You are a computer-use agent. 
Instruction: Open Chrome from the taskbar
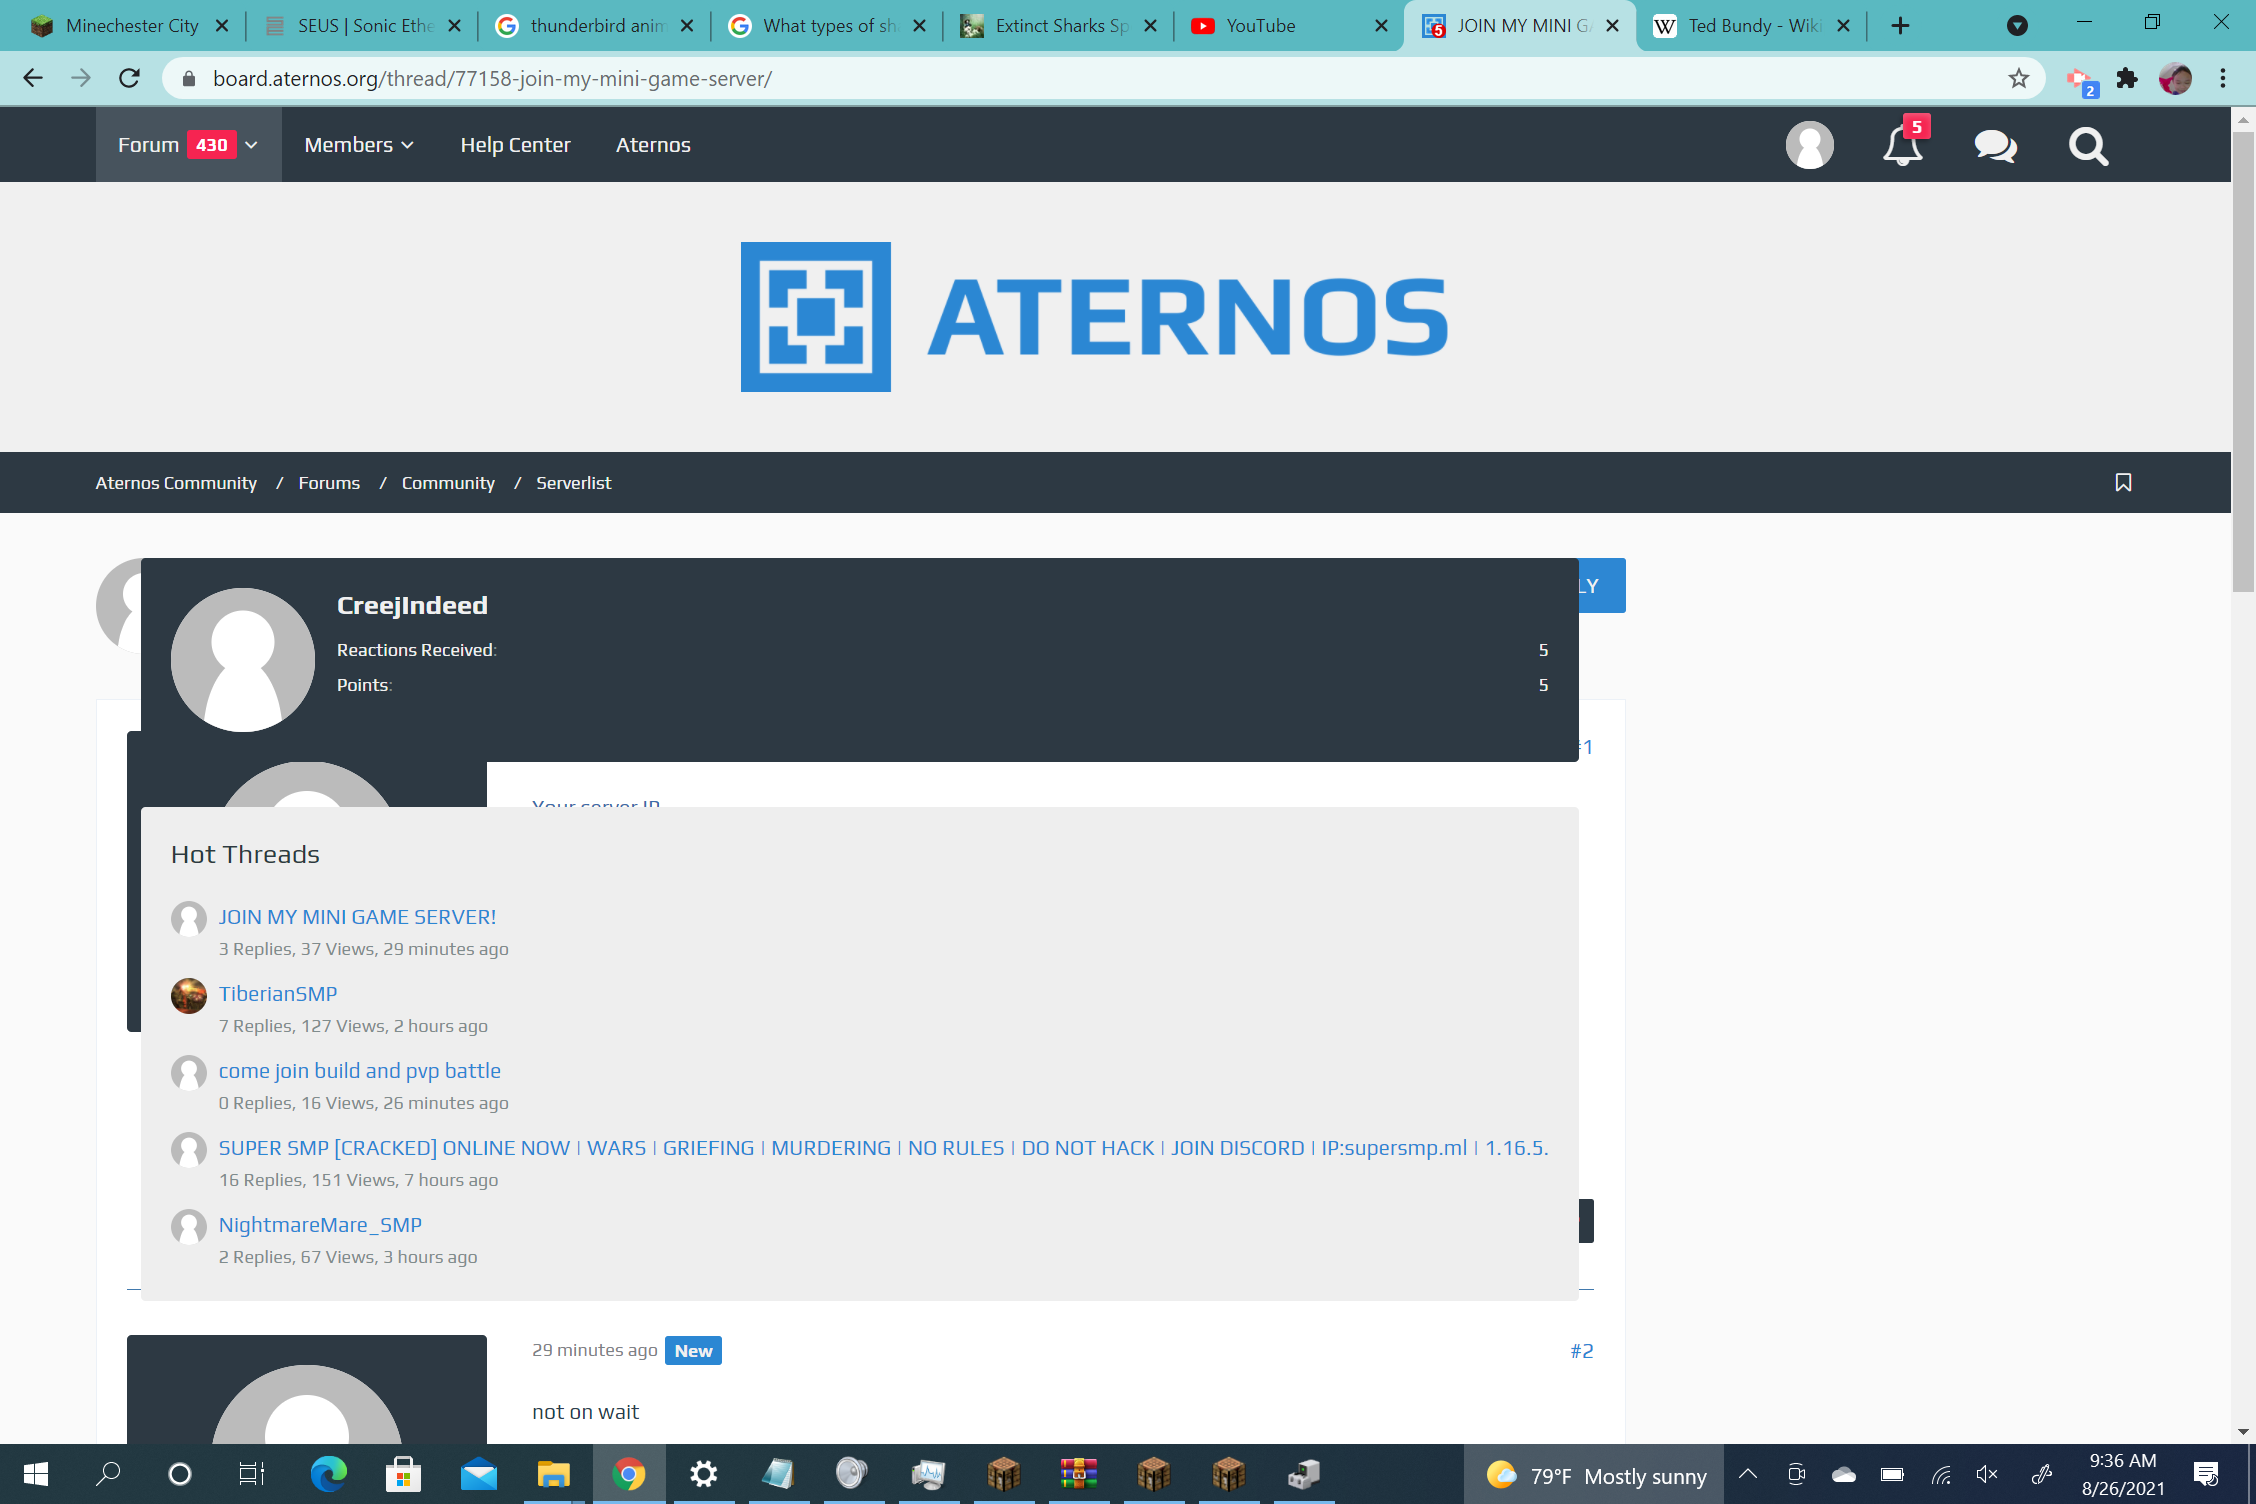pos(629,1474)
